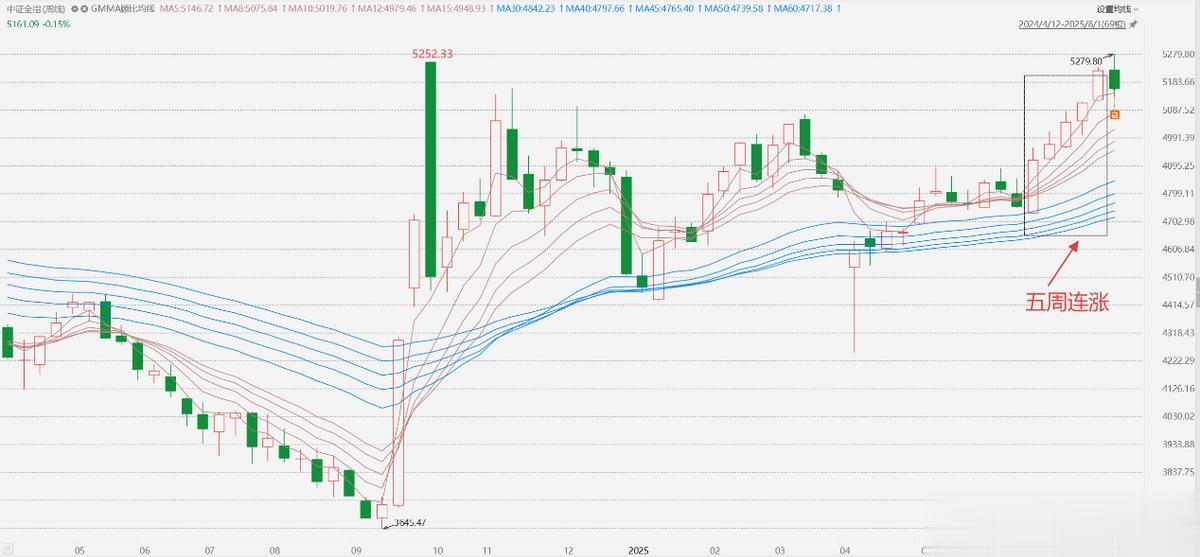Remove the GMMA indicator with the X icon

(x=83, y=8)
